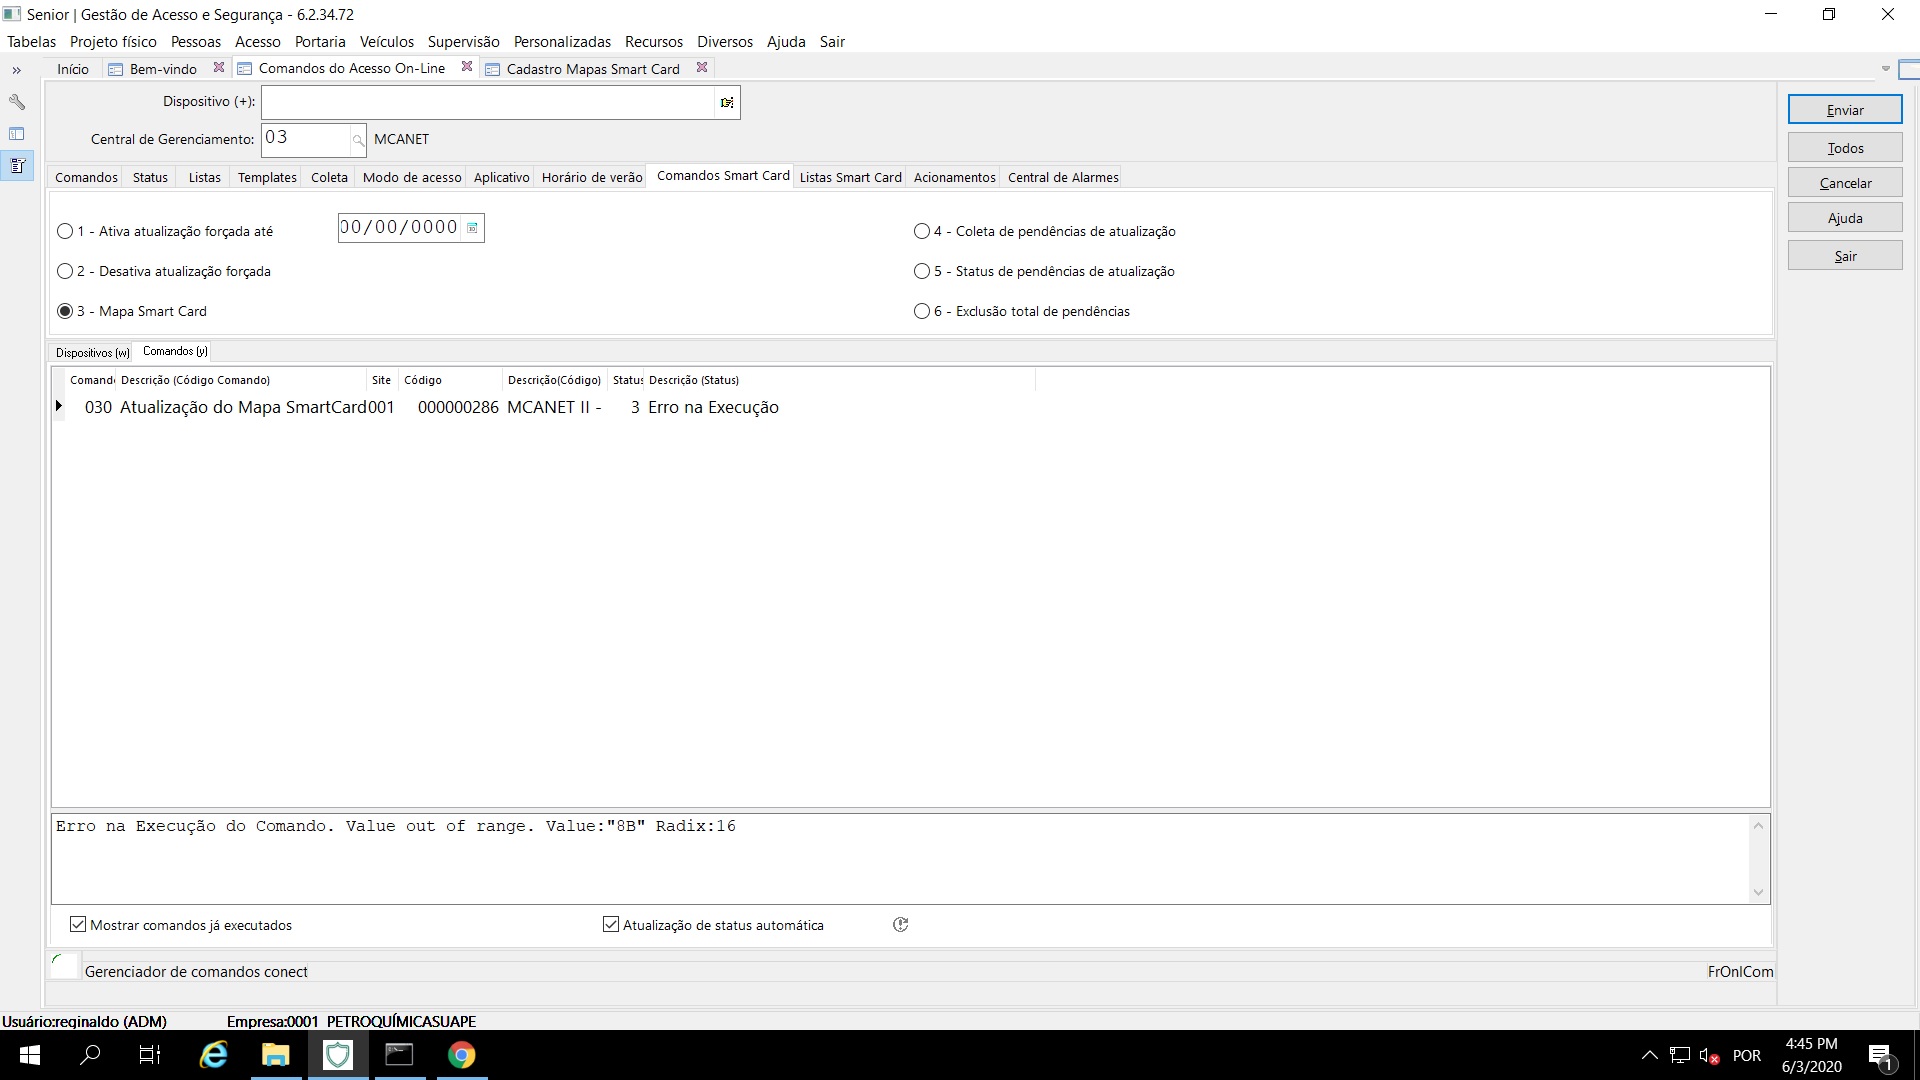Uncheck Mostrar comandos já executados
Screen dimensions: 1920x1080
[78, 925]
